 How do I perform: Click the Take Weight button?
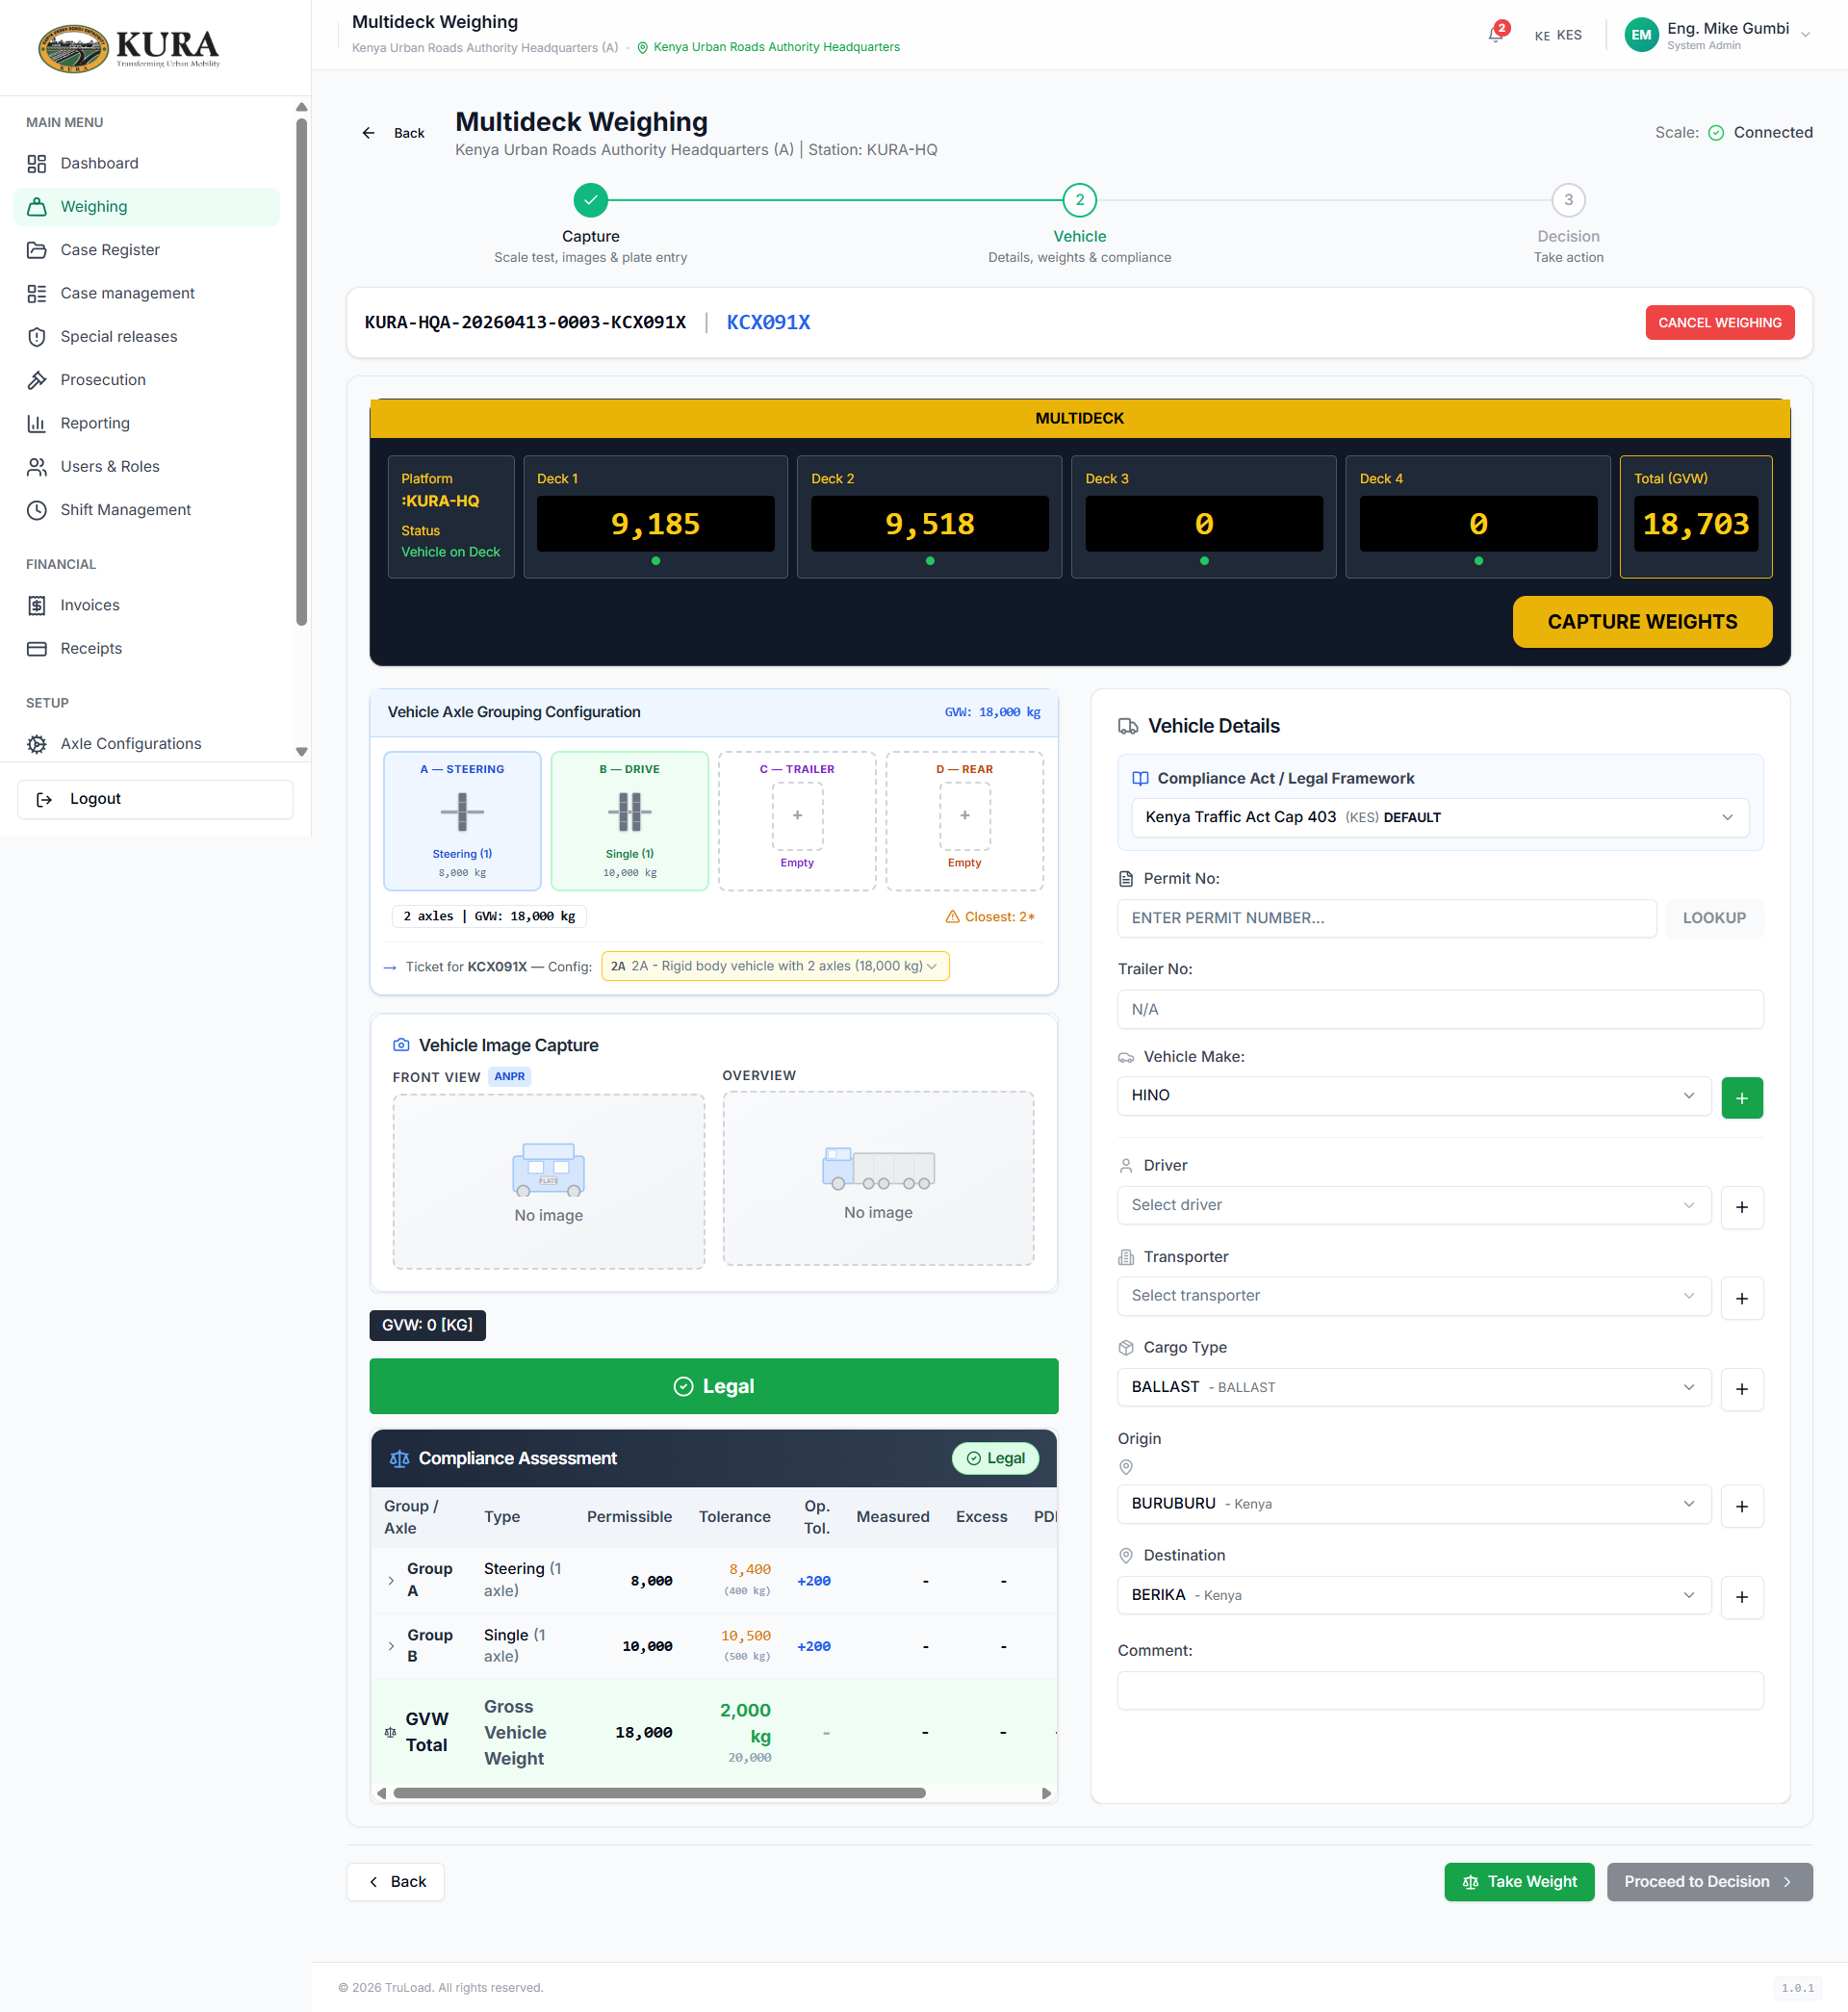[x=1518, y=1882]
